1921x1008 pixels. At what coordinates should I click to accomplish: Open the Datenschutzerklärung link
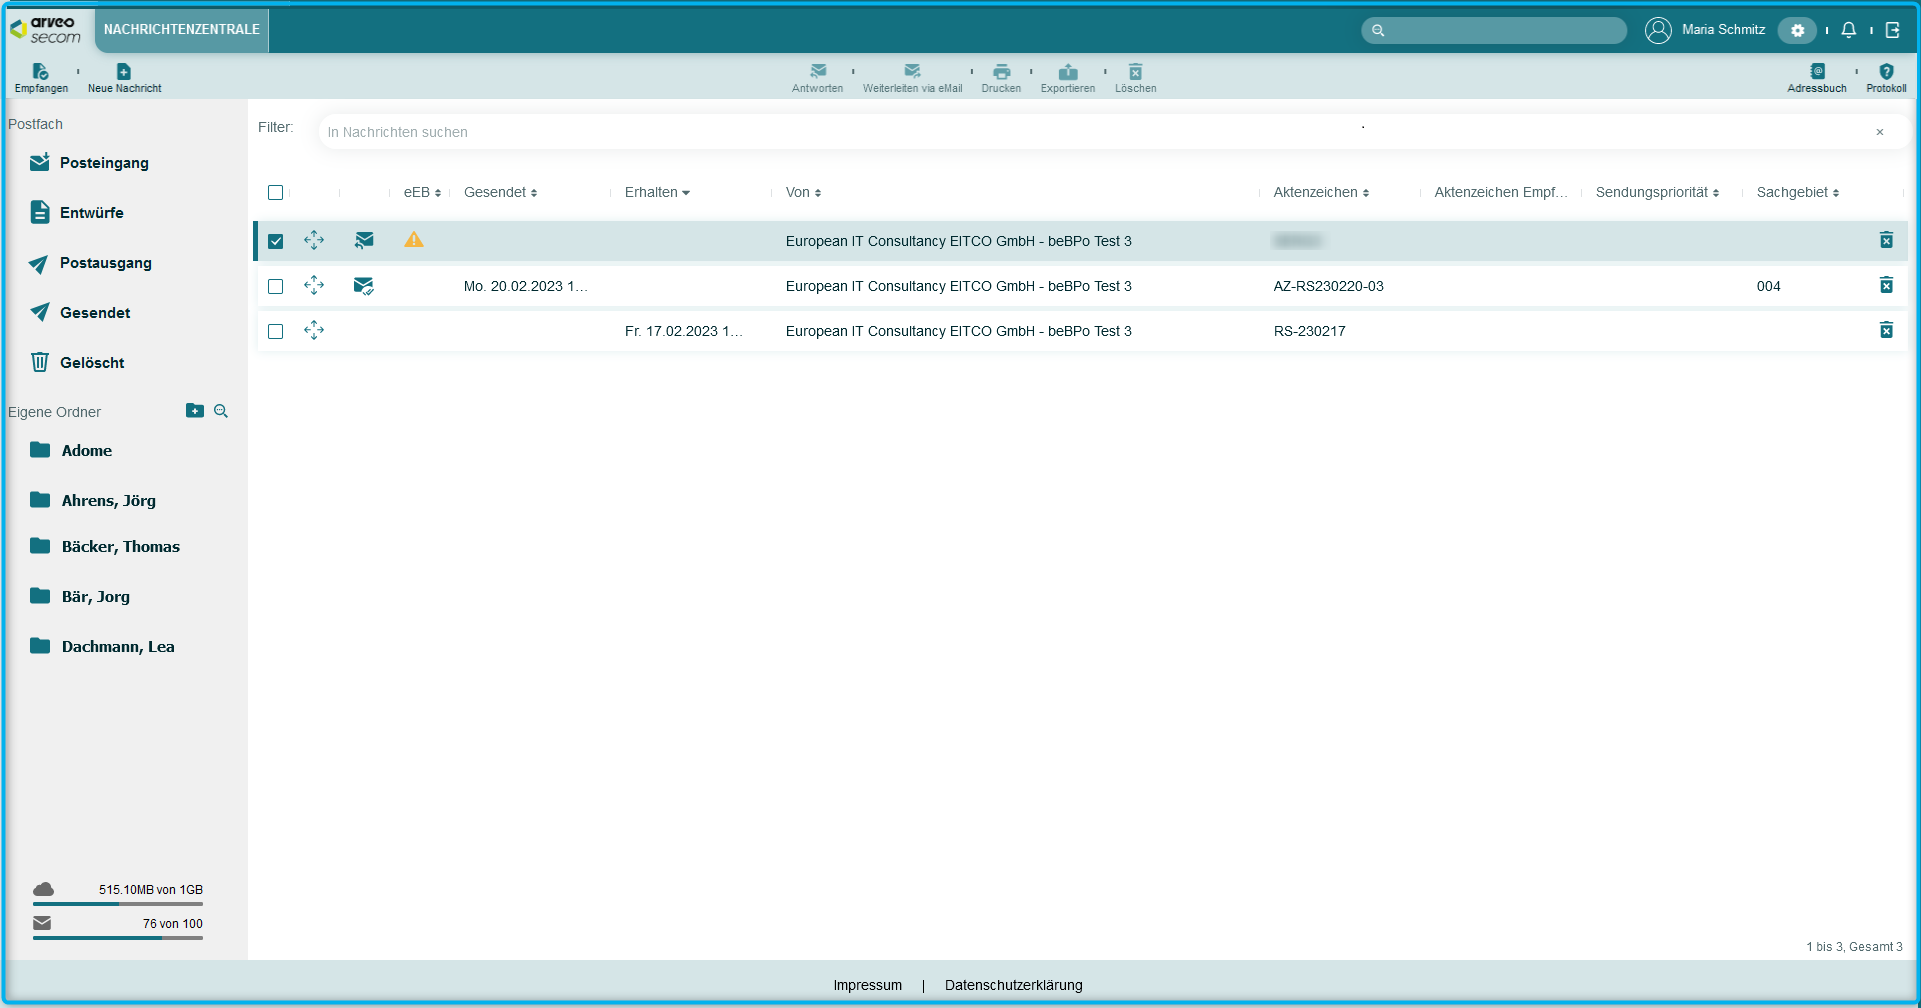click(x=1013, y=985)
